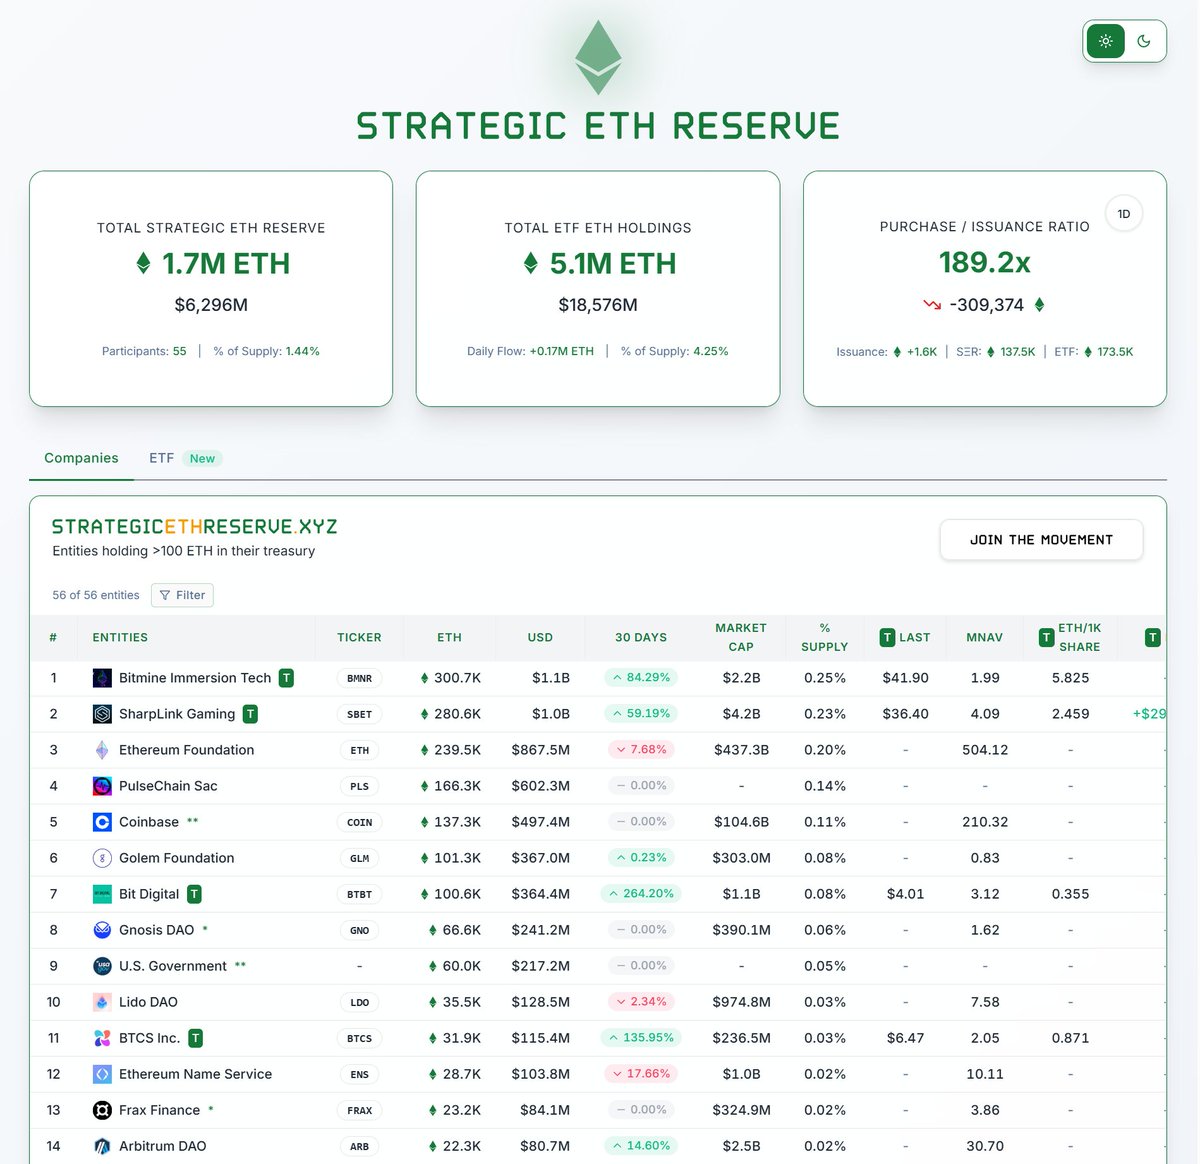Image resolution: width=1200 pixels, height=1164 pixels.
Task: Click the BMNR ticker pill
Action: 360,678
